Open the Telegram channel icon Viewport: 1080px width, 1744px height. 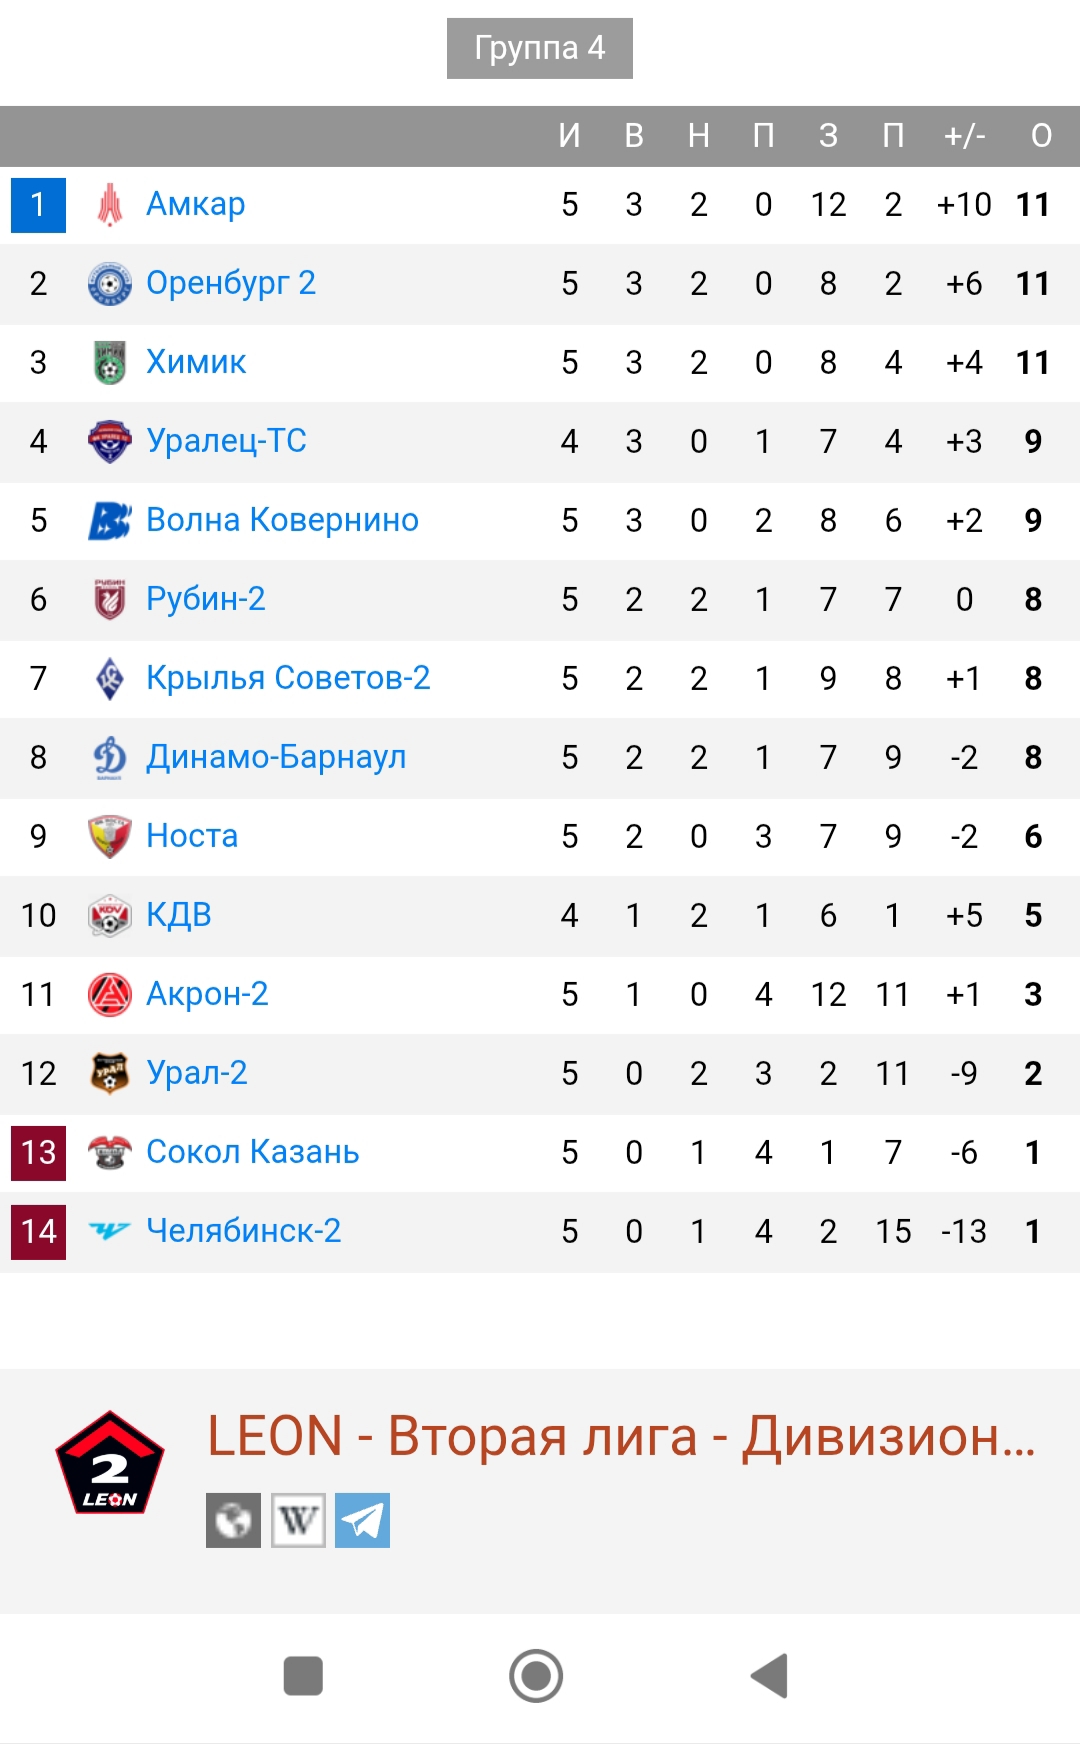coord(362,1520)
